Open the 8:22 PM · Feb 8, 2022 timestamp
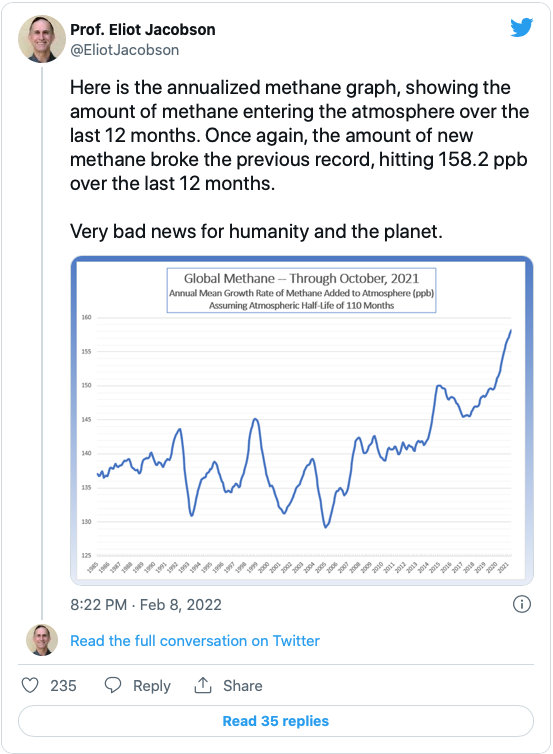553x754 pixels. pyautogui.click(x=146, y=604)
